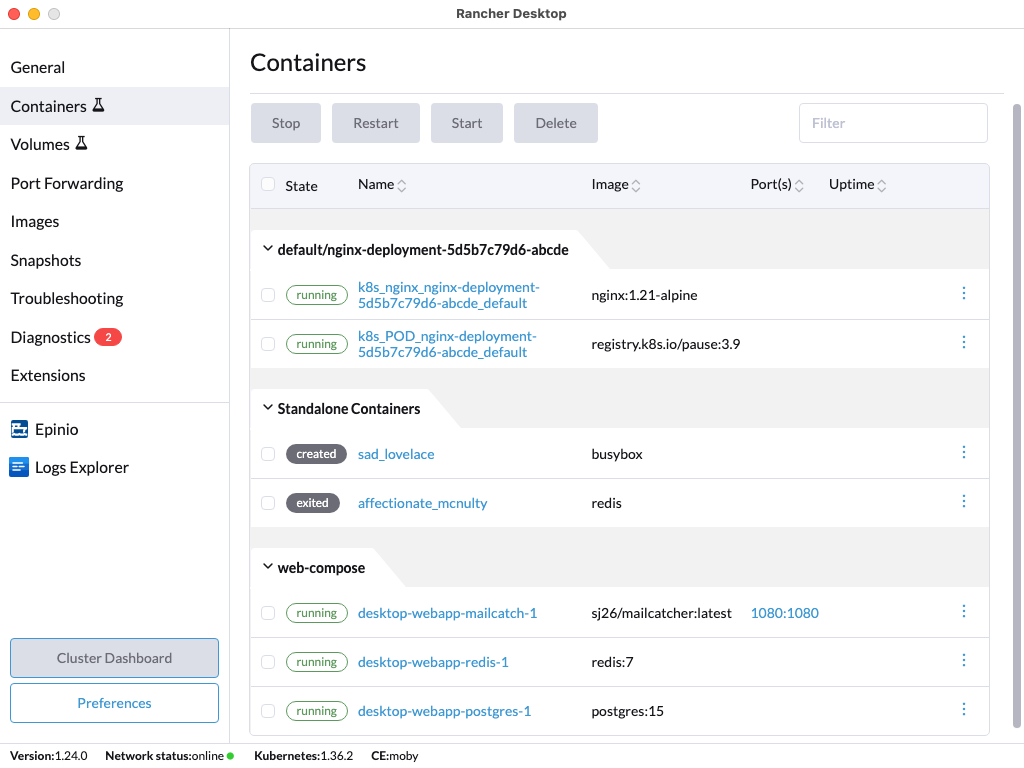Open the desktop-webapp-mailcatch-1 link
Image resolution: width=1024 pixels, height=768 pixels.
coord(447,613)
